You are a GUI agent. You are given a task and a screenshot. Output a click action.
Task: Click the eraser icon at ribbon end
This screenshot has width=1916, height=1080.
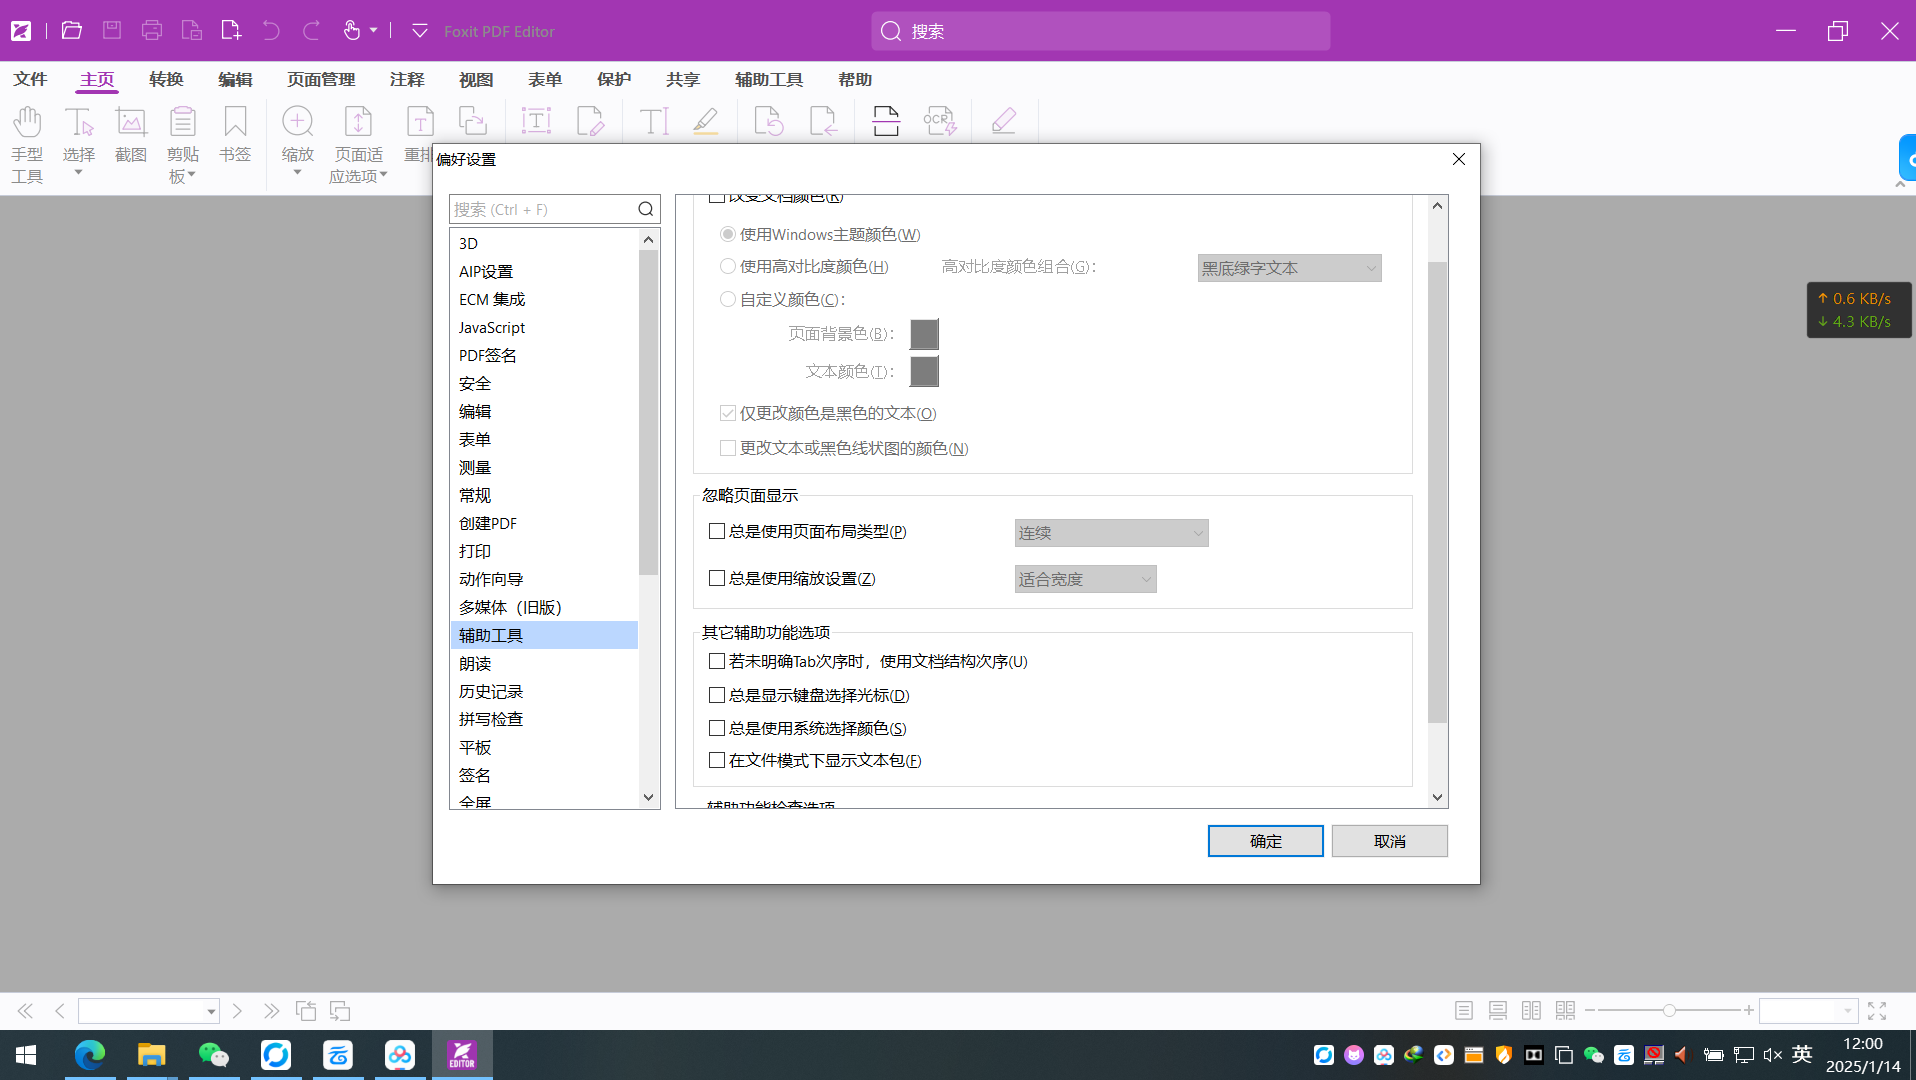(x=1003, y=122)
